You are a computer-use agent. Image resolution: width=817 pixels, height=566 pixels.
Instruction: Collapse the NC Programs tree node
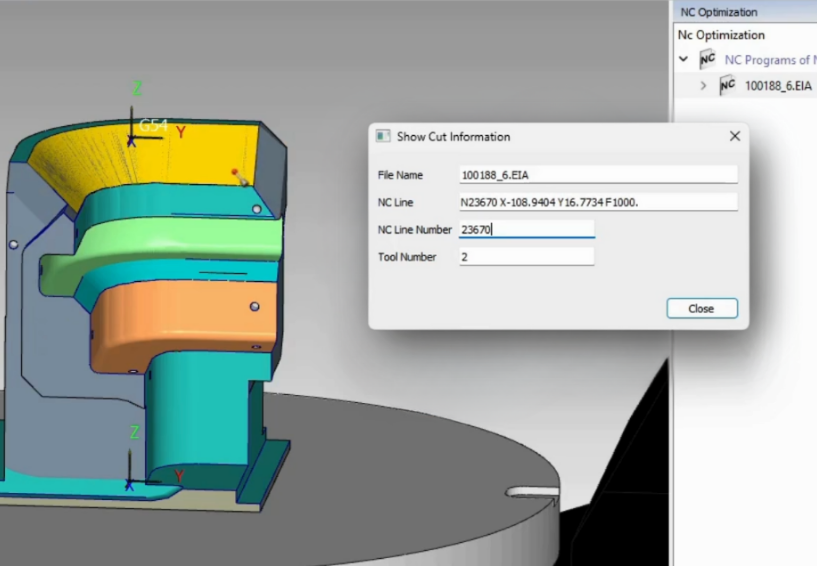[x=684, y=60]
